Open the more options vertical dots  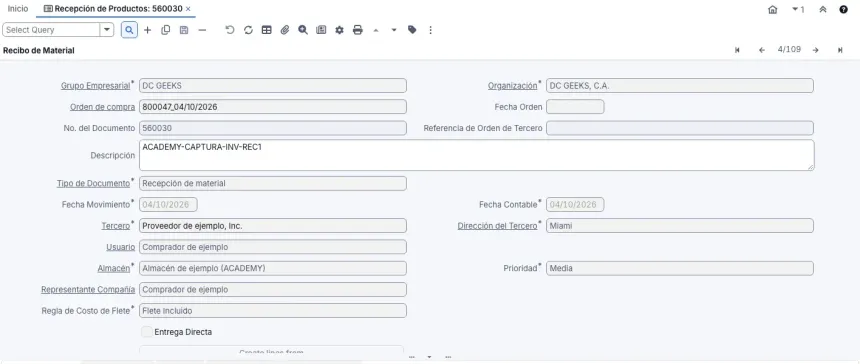431,30
